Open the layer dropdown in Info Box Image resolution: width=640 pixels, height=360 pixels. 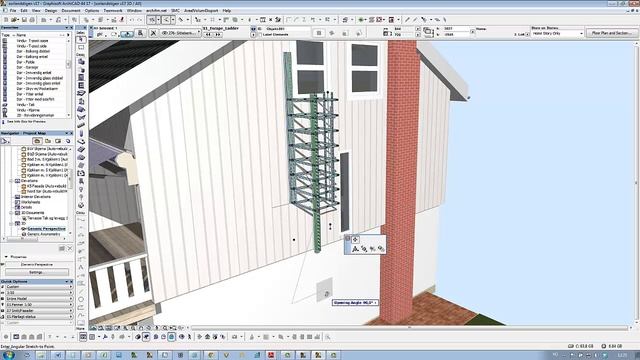tap(180, 33)
